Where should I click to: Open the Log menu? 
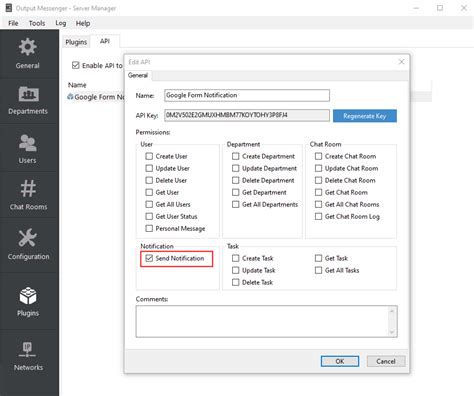coord(61,23)
